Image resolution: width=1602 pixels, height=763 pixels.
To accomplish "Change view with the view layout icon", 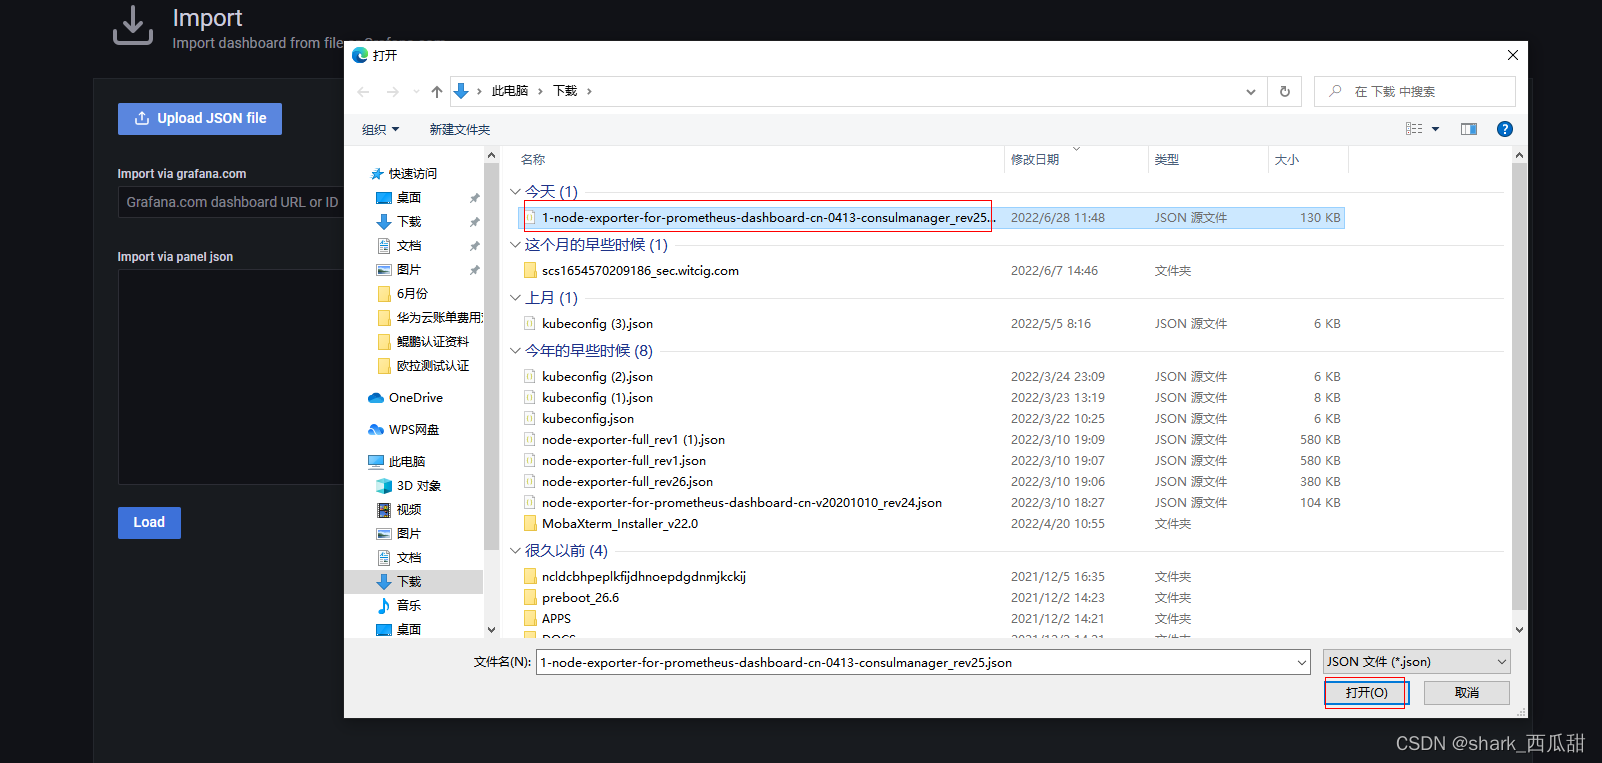I will (x=1414, y=129).
